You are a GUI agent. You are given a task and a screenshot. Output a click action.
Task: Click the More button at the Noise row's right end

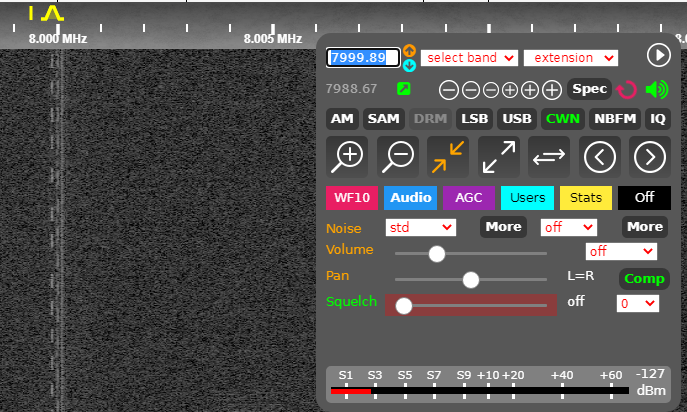click(x=645, y=227)
